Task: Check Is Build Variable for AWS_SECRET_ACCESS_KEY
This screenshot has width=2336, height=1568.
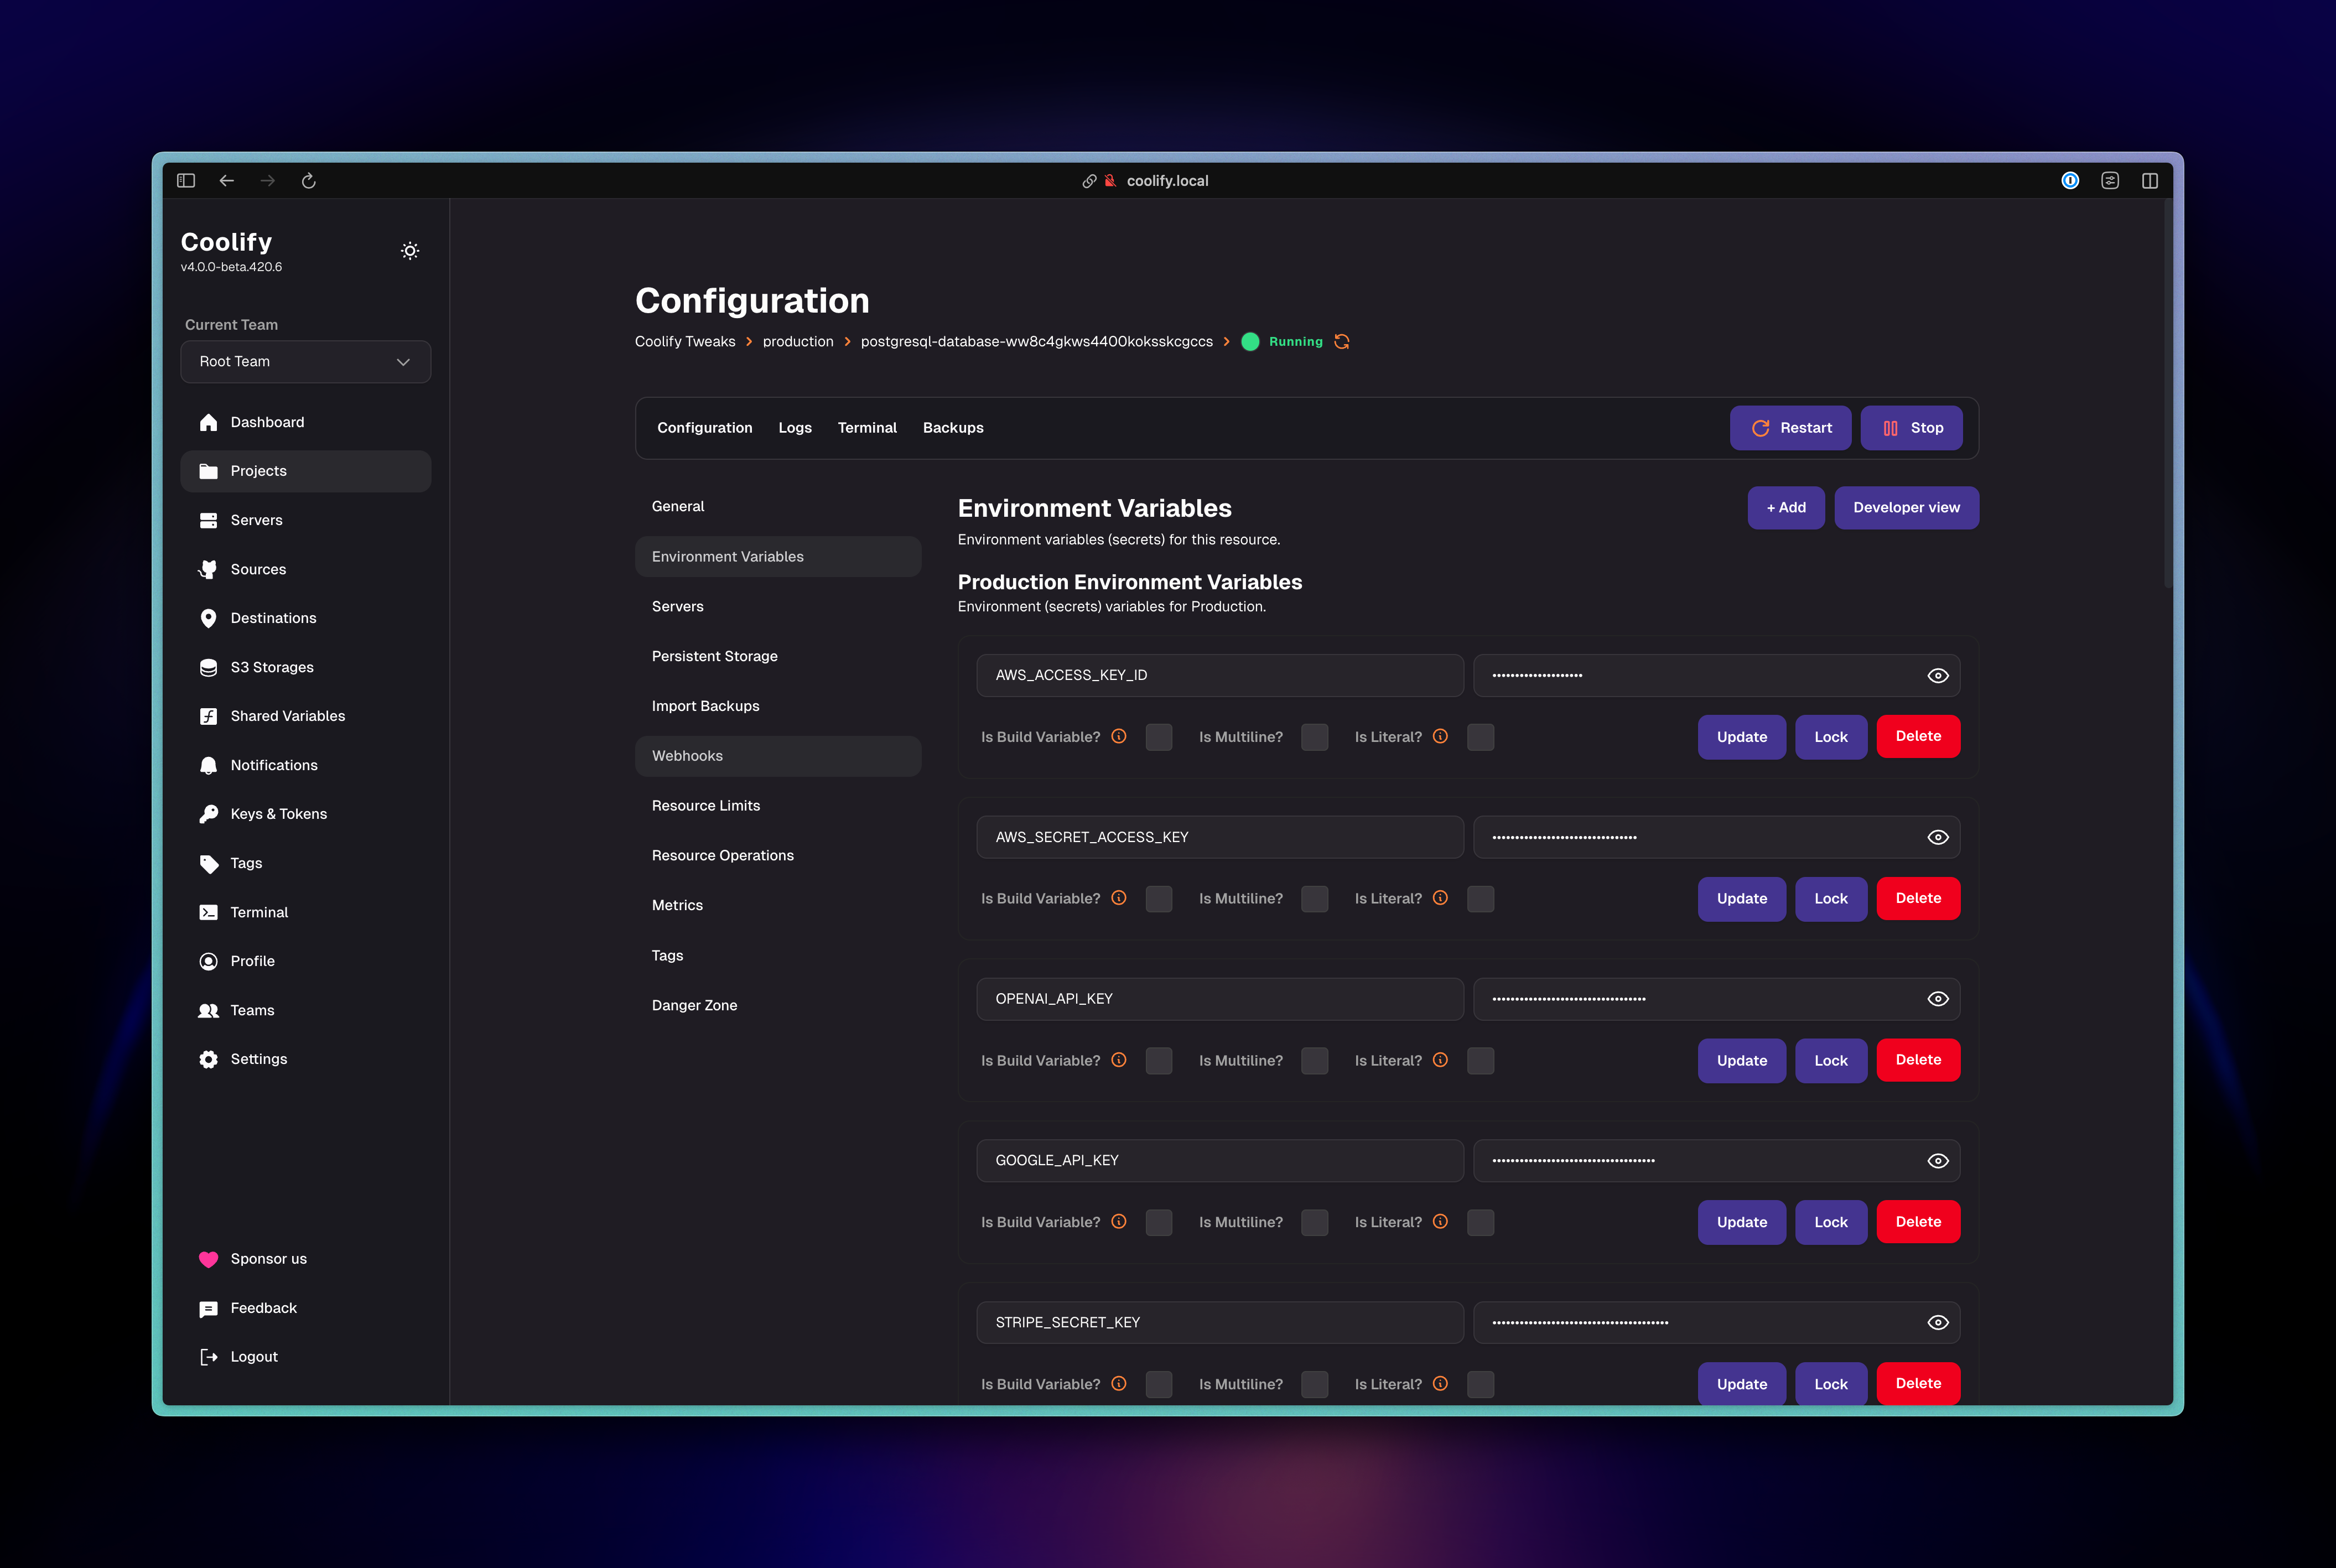Action: tap(1158, 899)
